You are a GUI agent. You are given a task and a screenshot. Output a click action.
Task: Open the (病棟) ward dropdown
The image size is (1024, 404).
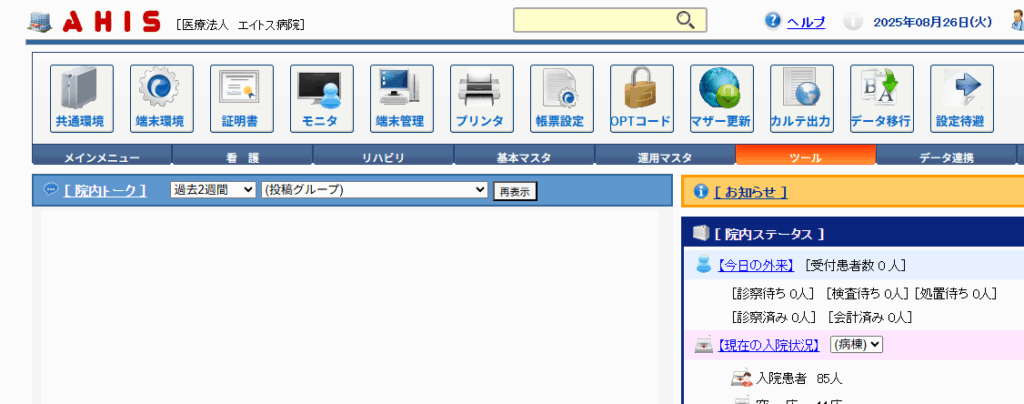click(856, 345)
